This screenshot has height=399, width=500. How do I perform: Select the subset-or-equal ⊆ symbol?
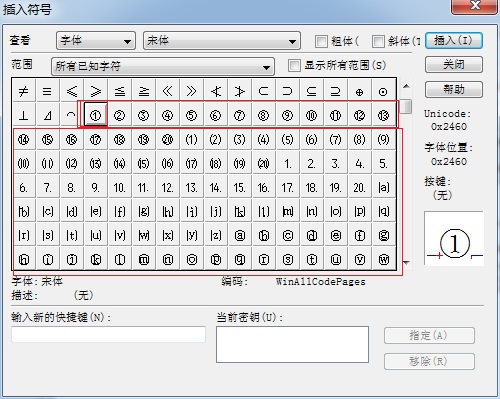[x=311, y=91]
